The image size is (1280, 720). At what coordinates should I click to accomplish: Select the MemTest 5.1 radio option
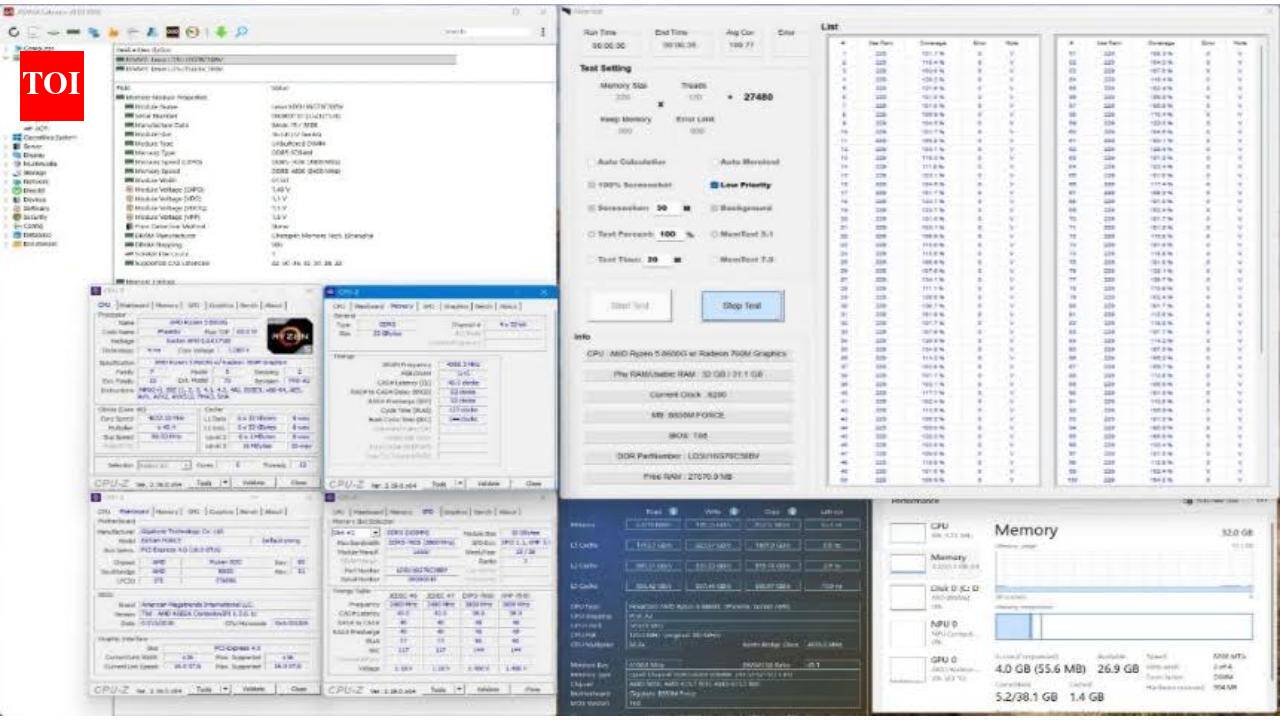point(714,234)
